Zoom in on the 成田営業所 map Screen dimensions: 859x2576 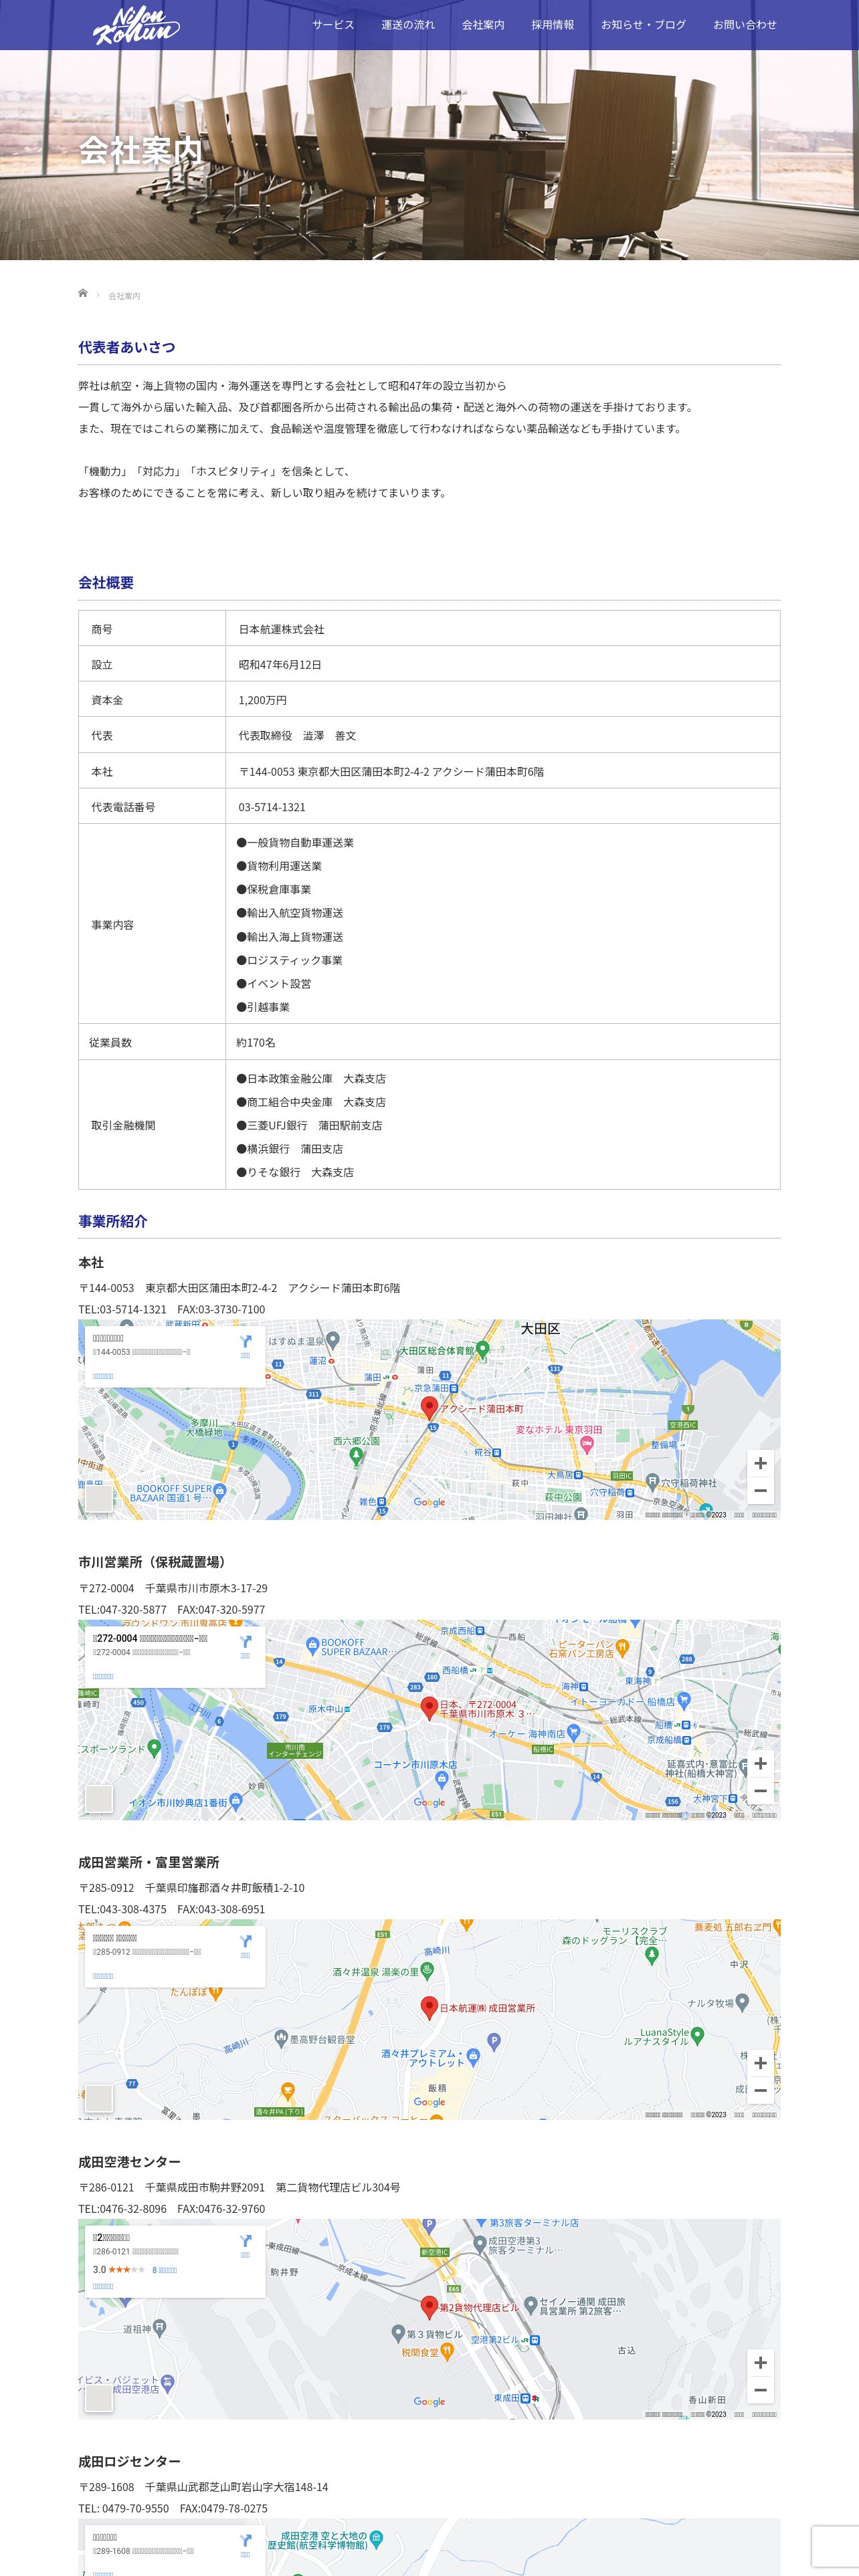tap(760, 2062)
